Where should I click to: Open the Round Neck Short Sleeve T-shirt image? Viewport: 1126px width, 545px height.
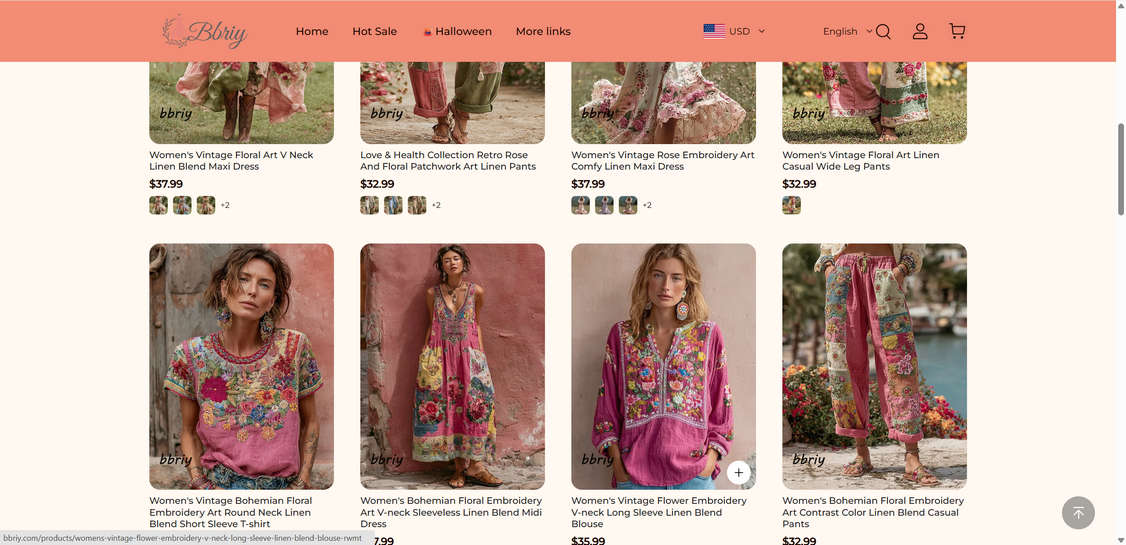click(241, 366)
